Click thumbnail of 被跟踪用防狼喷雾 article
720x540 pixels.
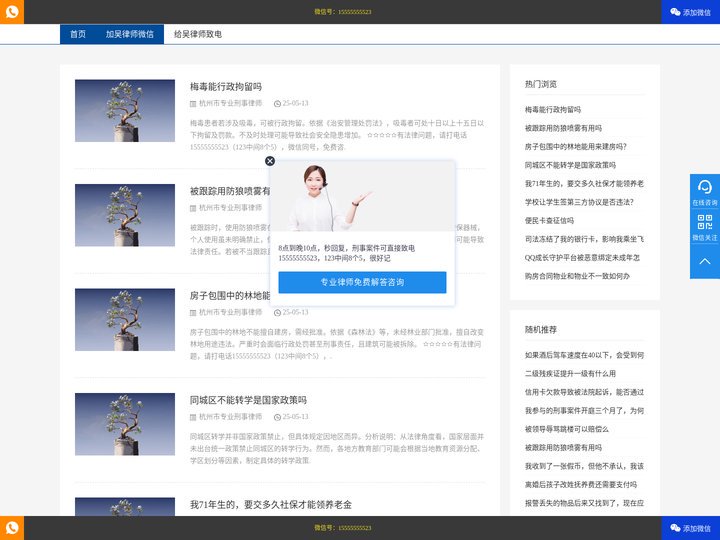pos(125,215)
